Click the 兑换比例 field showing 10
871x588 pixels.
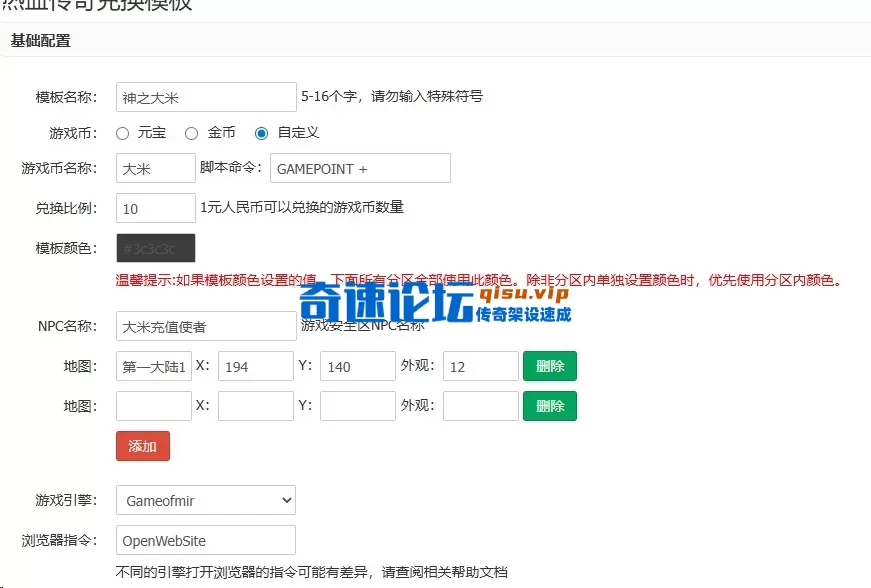coord(156,208)
